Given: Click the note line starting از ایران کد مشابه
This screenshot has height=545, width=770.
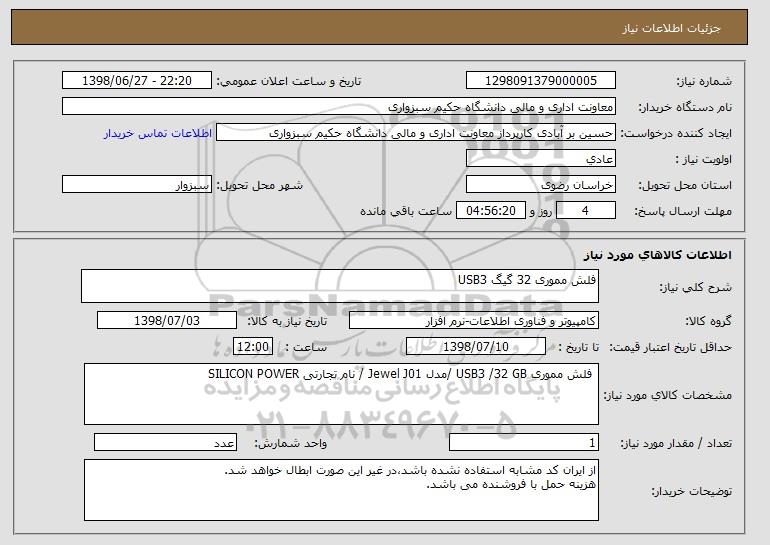Looking at the screenshot, I should coord(410,470).
